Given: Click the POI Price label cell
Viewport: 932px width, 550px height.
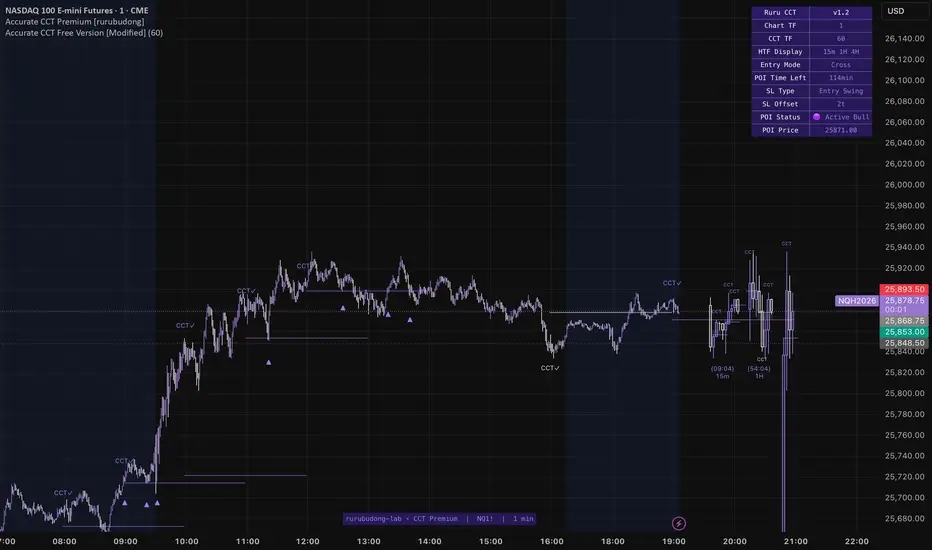Looking at the screenshot, I should click(780, 130).
